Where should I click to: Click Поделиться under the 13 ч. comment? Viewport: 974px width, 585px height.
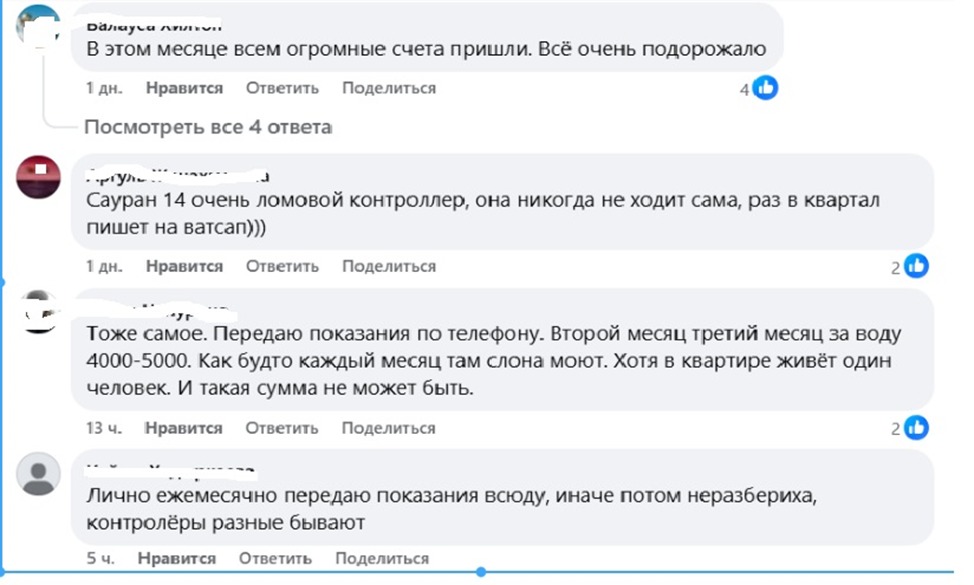tap(388, 428)
